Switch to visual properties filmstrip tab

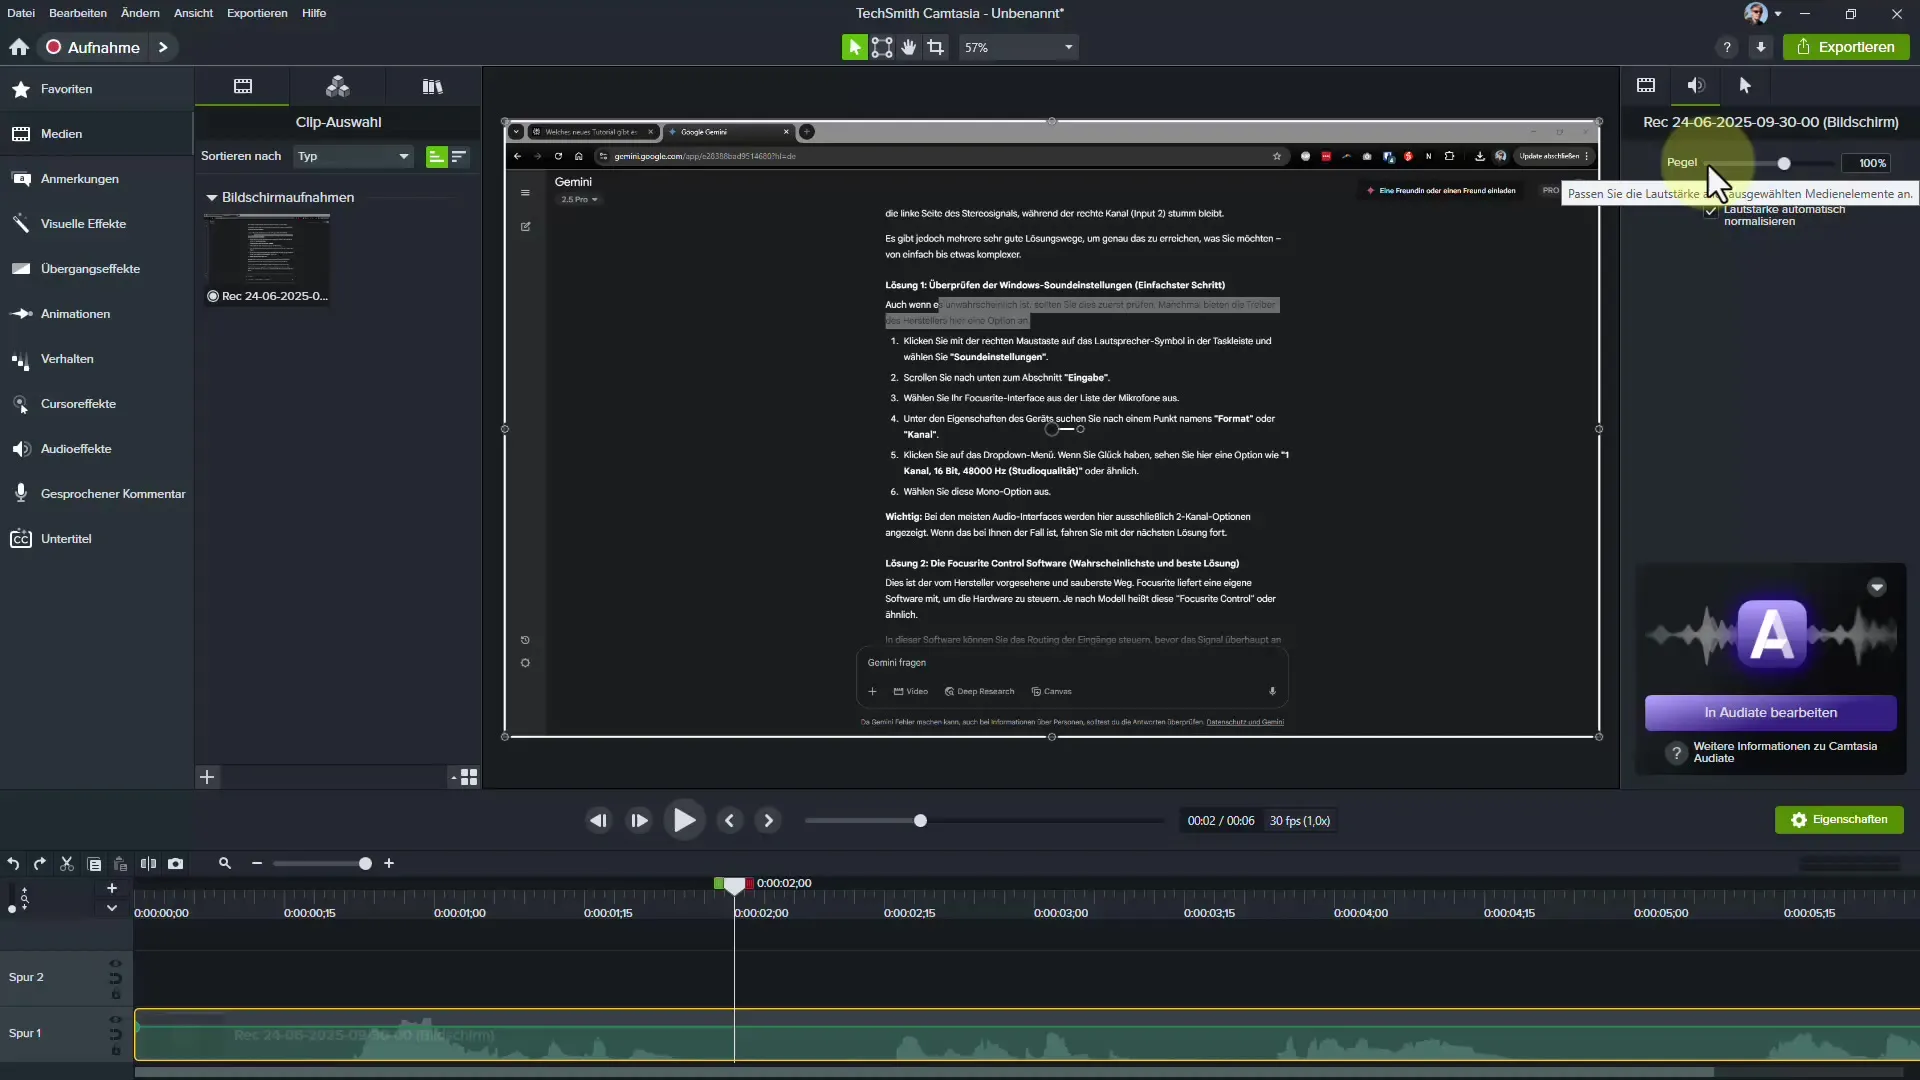tap(1646, 85)
